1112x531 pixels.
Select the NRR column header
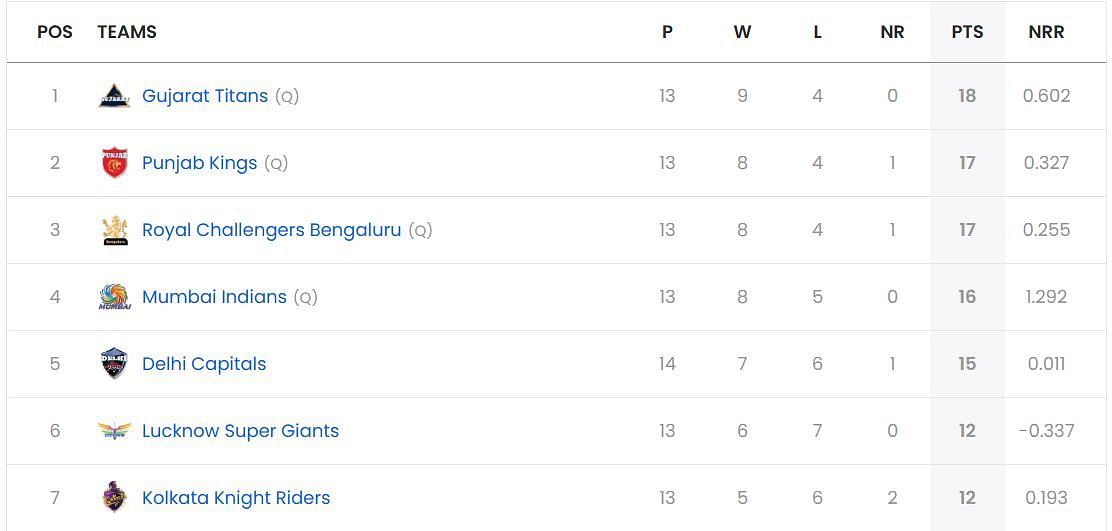(1046, 32)
